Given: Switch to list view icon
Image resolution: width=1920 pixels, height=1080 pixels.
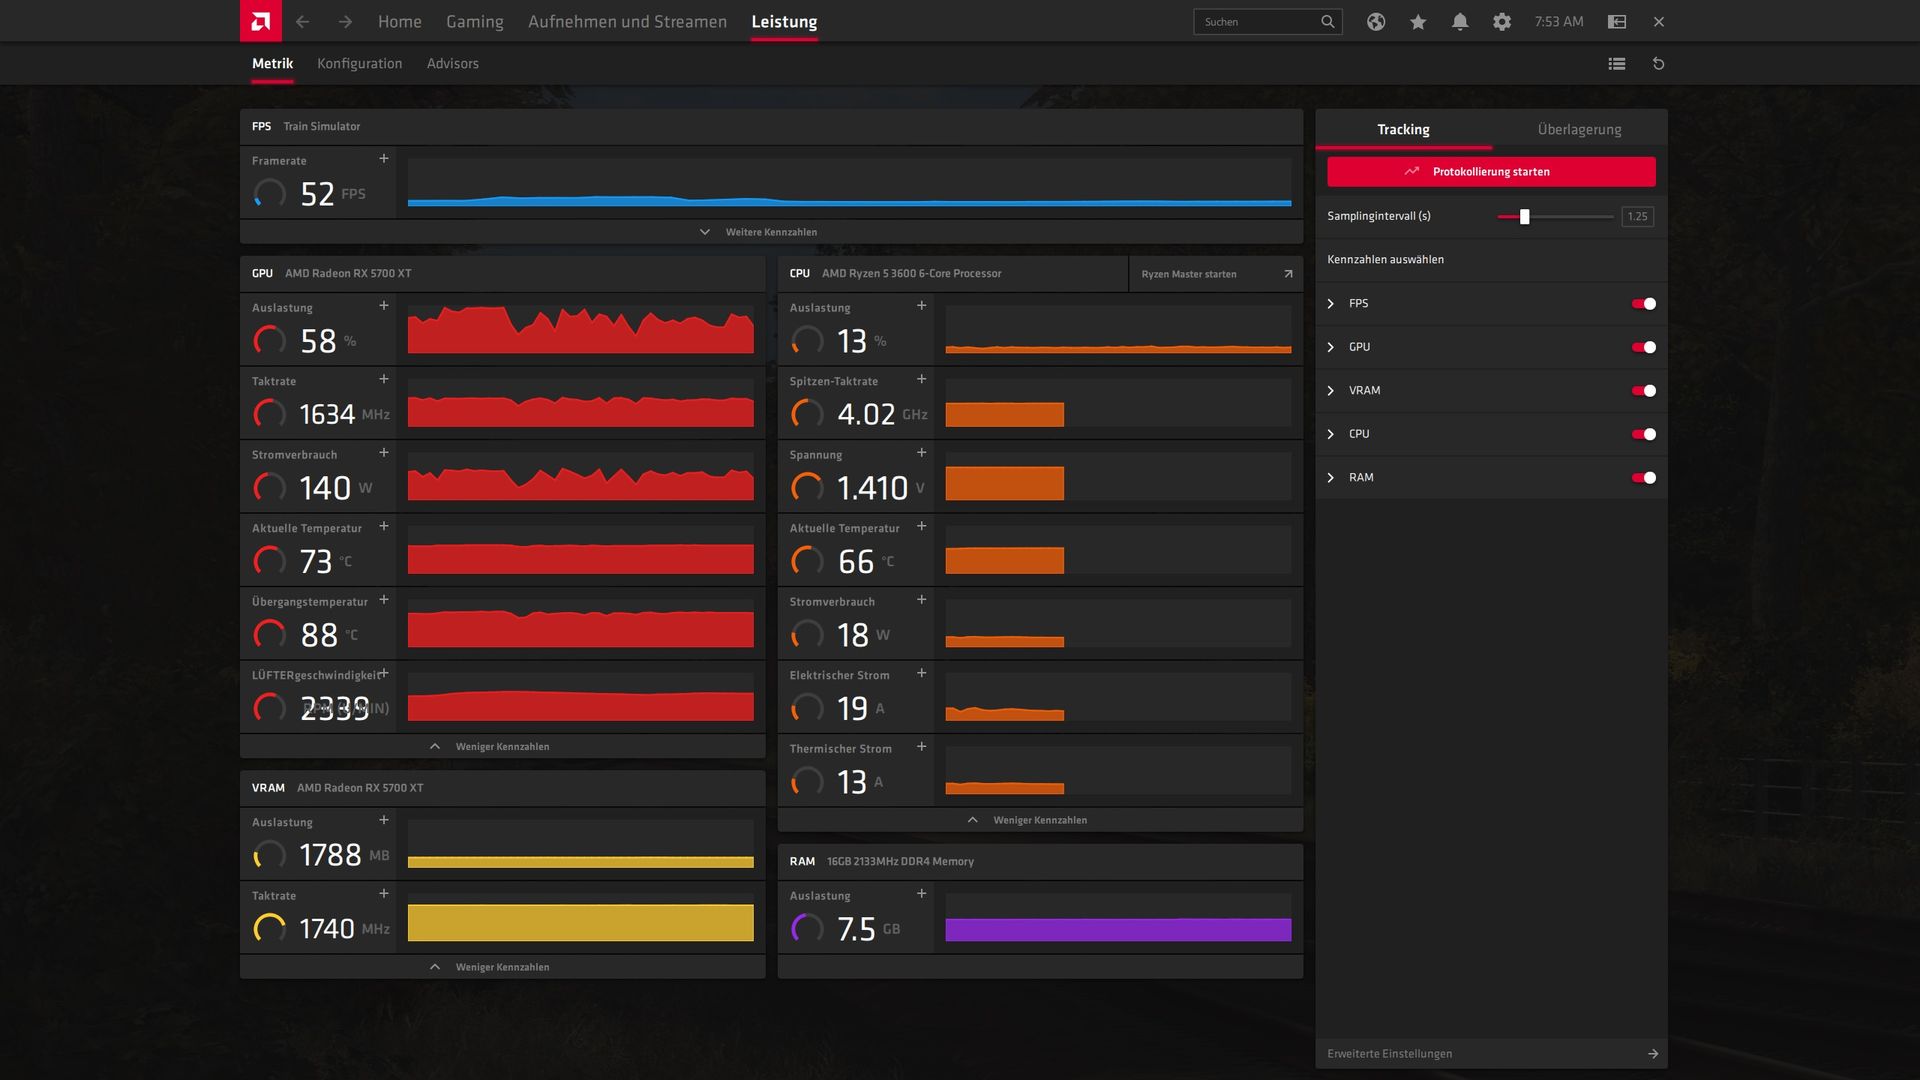Looking at the screenshot, I should (x=1617, y=64).
